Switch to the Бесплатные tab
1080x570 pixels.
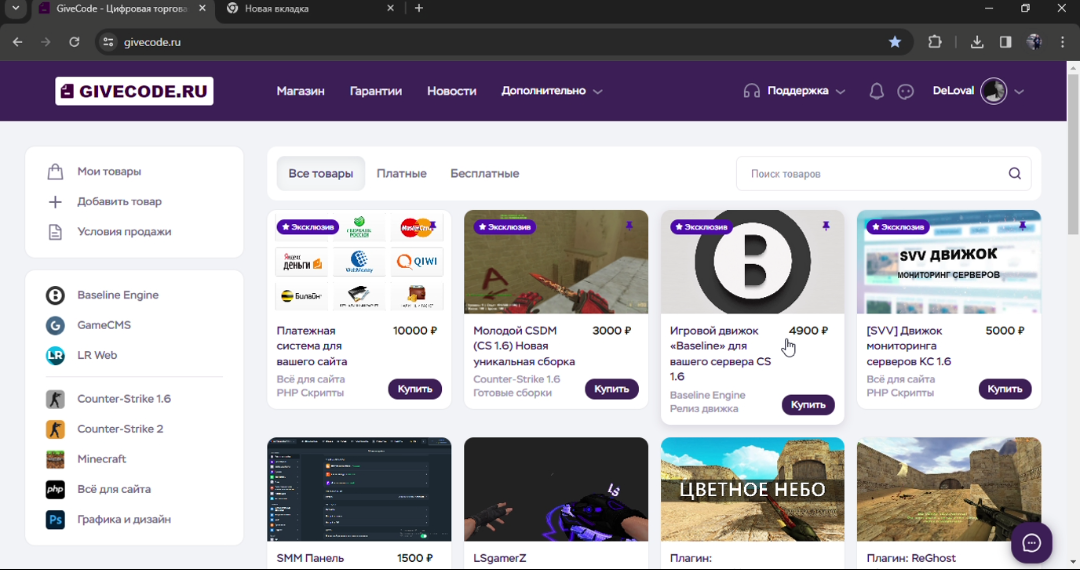[x=484, y=174]
